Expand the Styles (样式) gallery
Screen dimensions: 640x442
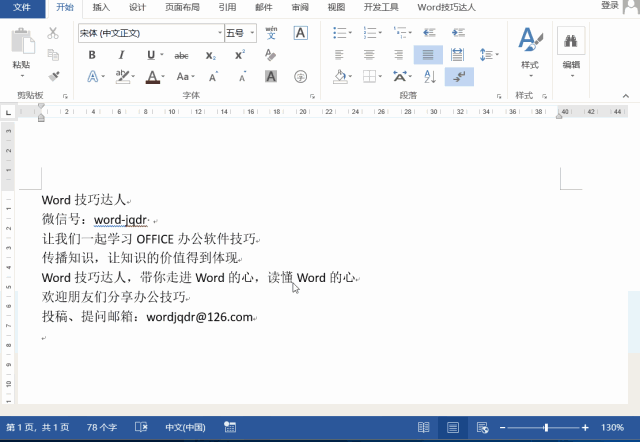click(x=530, y=52)
